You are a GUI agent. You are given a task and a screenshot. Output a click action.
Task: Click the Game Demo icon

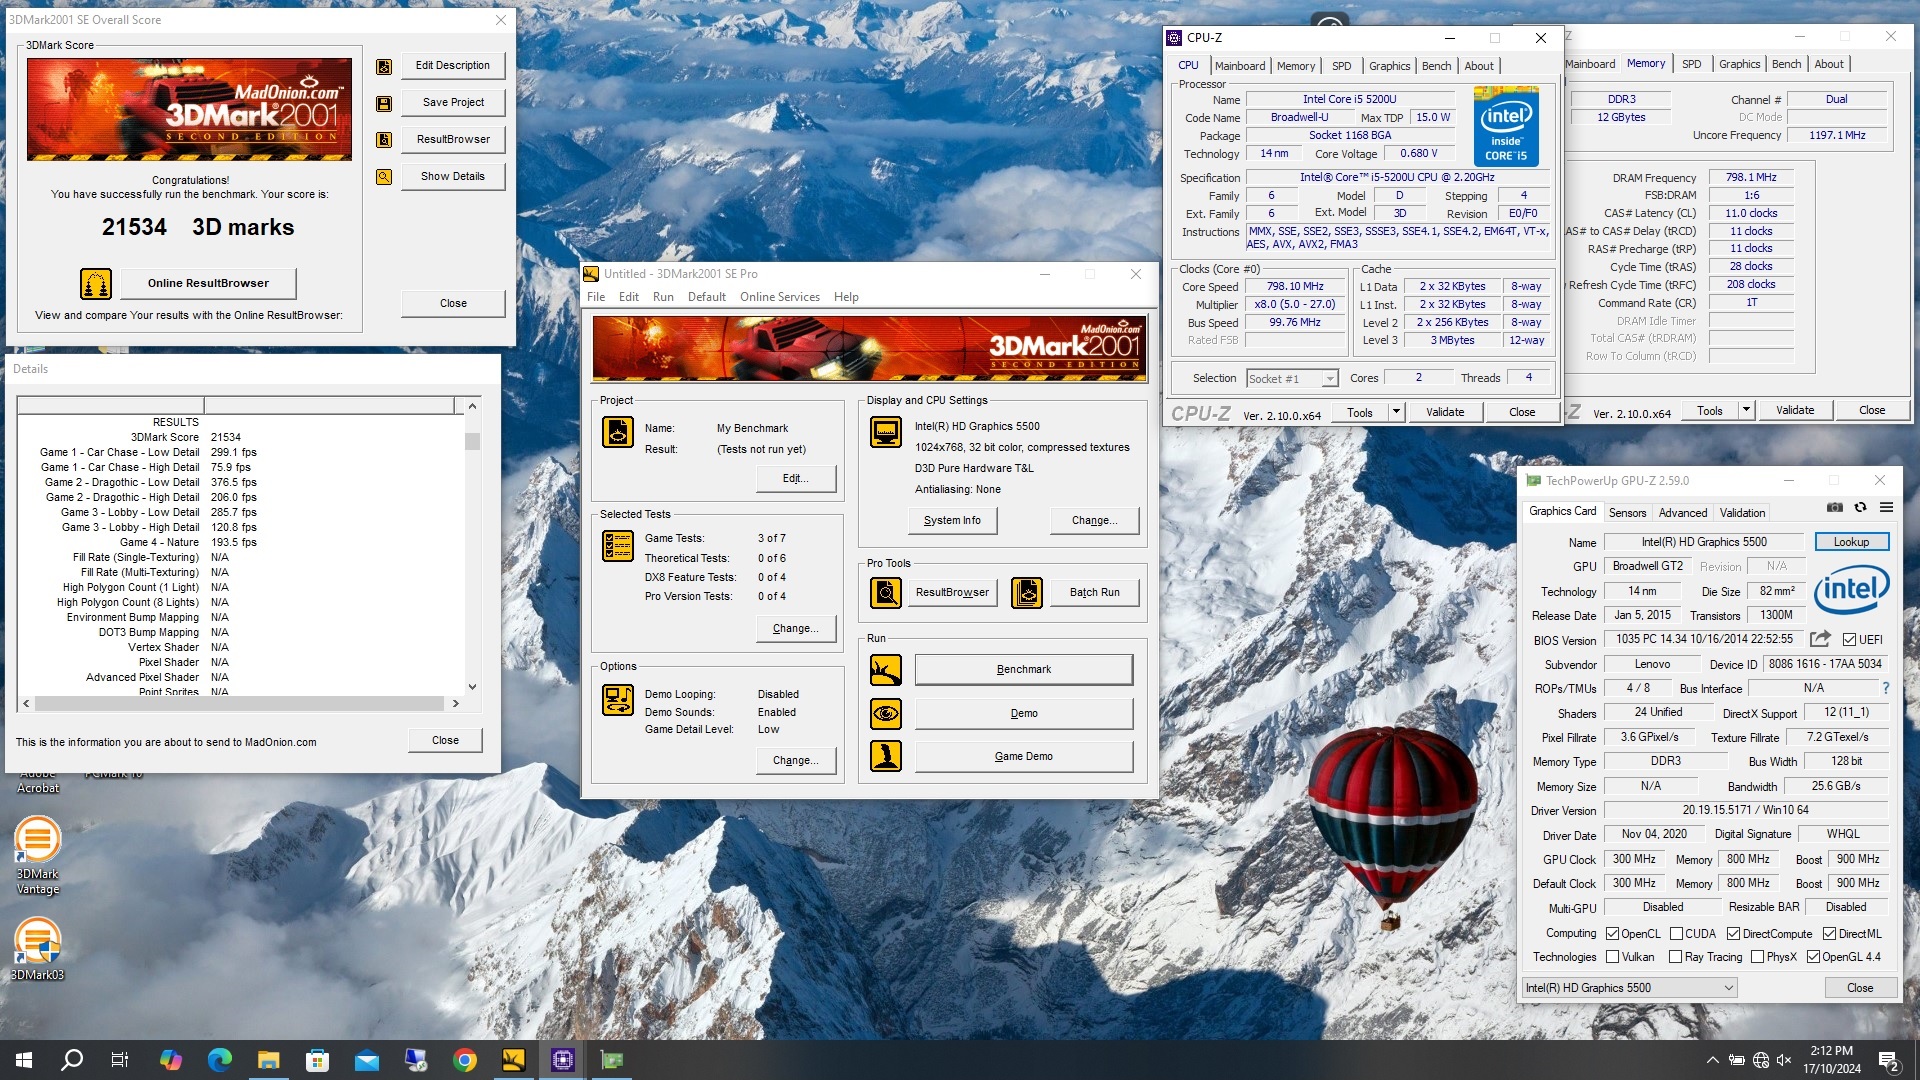pos(886,756)
